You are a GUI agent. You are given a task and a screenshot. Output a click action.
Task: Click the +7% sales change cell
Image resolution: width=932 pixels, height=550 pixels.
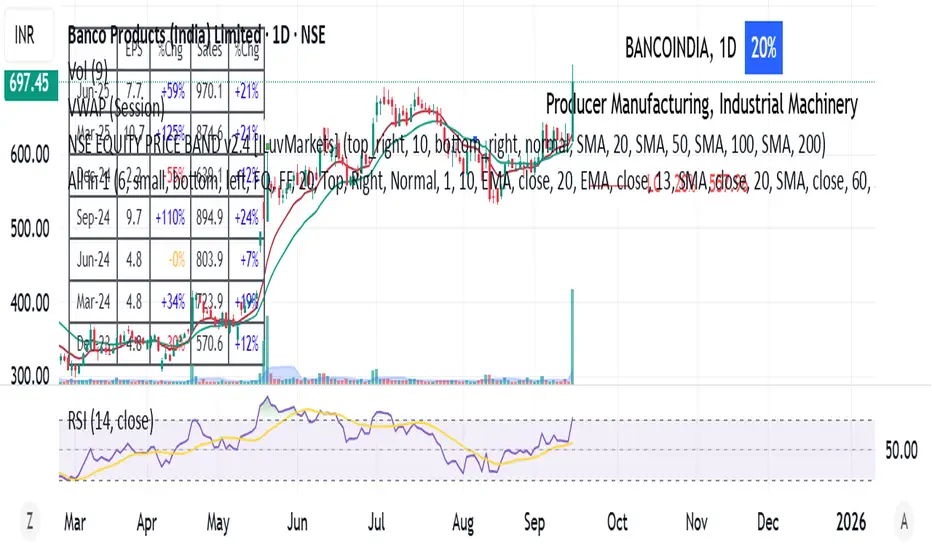(x=249, y=260)
